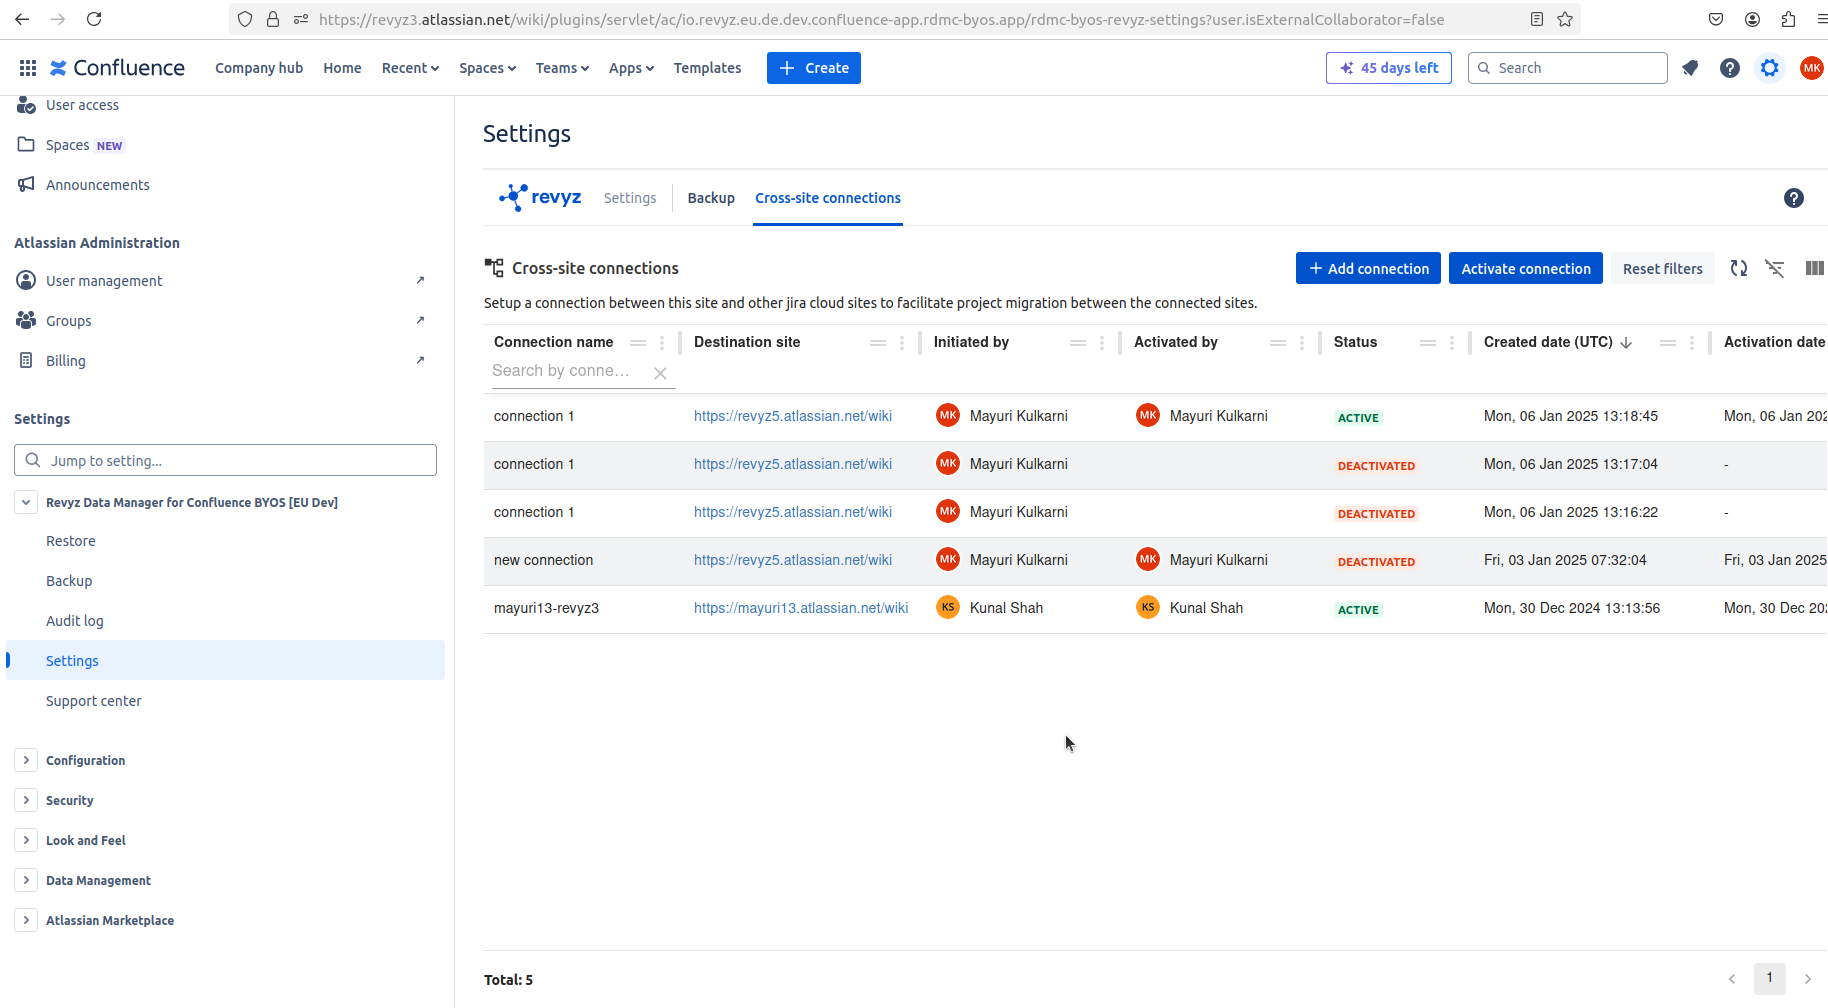Image resolution: width=1828 pixels, height=1008 pixels.
Task: Open the Apps dropdown
Action: point(631,68)
